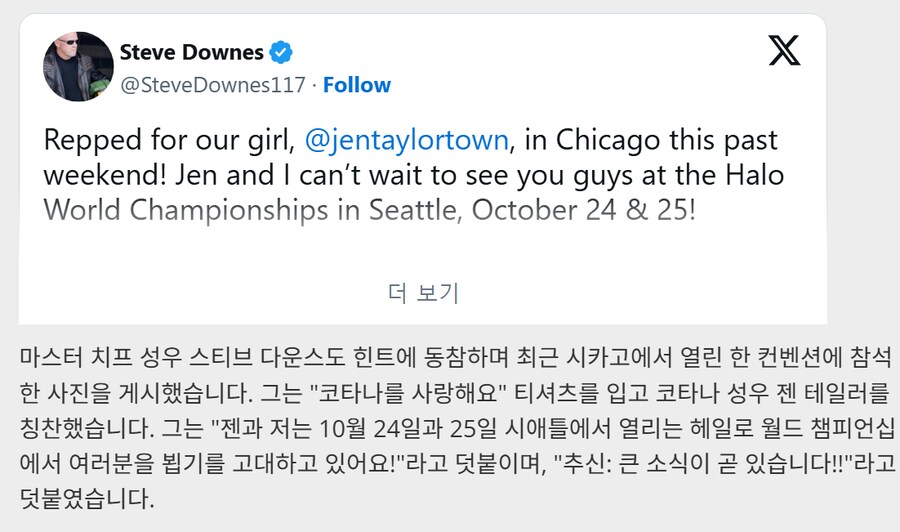Expand the tweet with 더 보기
This screenshot has width=900, height=532.
tap(423, 292)
